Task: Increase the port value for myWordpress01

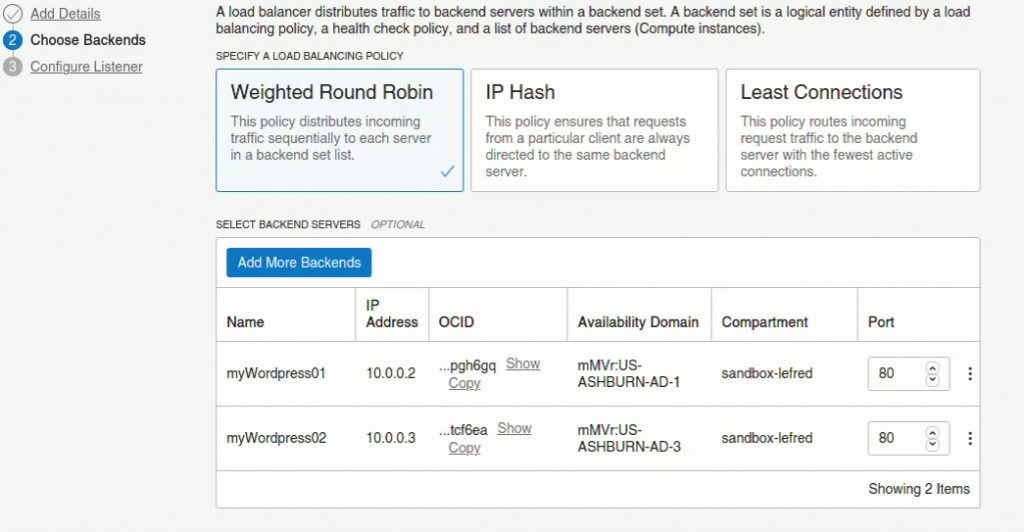Action: (933, 368)
